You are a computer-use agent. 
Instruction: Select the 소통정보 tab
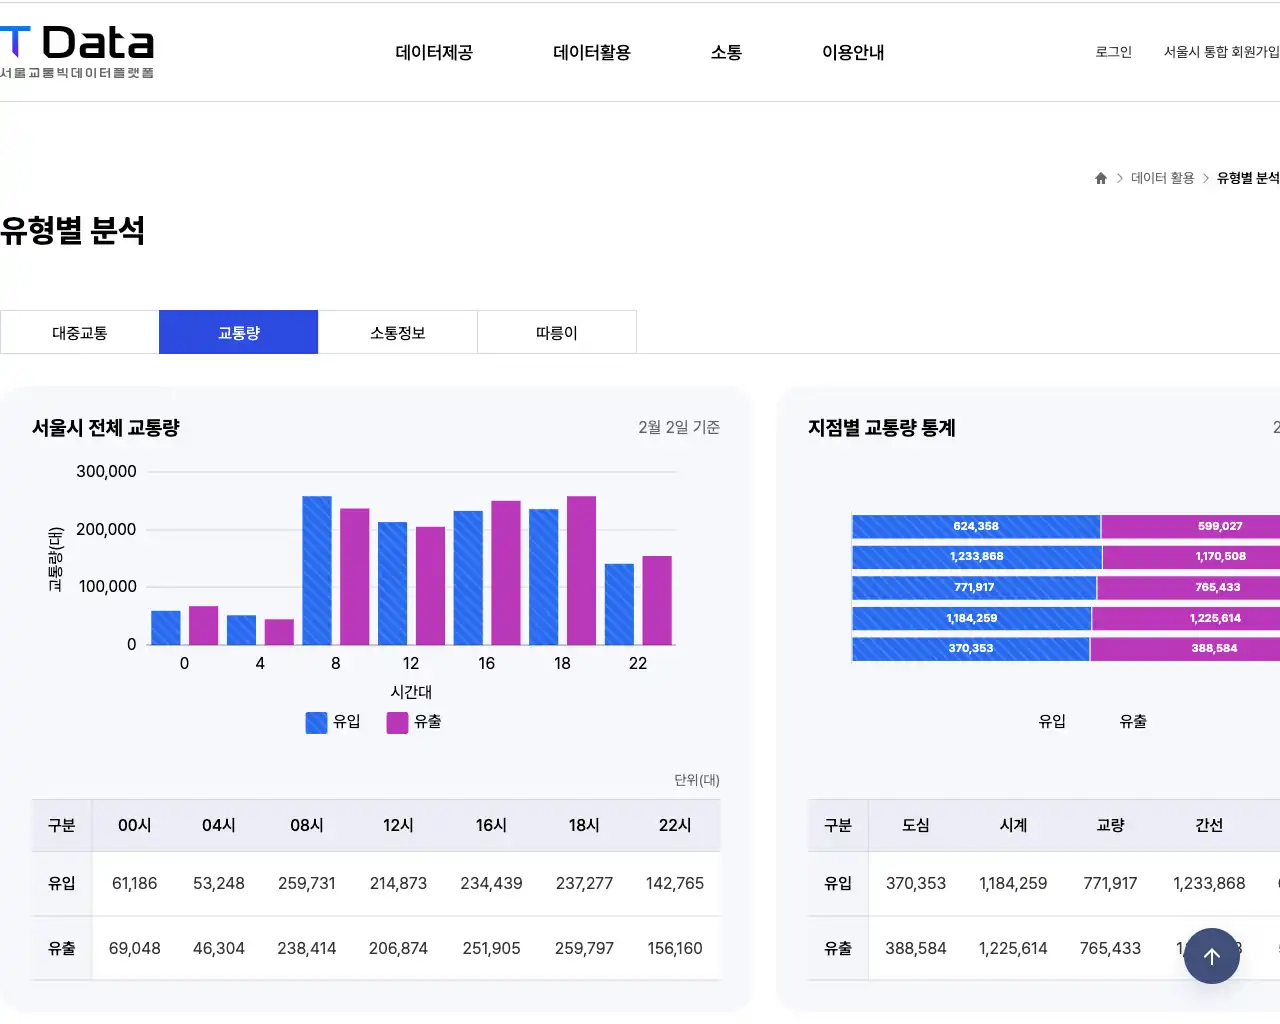397,331
